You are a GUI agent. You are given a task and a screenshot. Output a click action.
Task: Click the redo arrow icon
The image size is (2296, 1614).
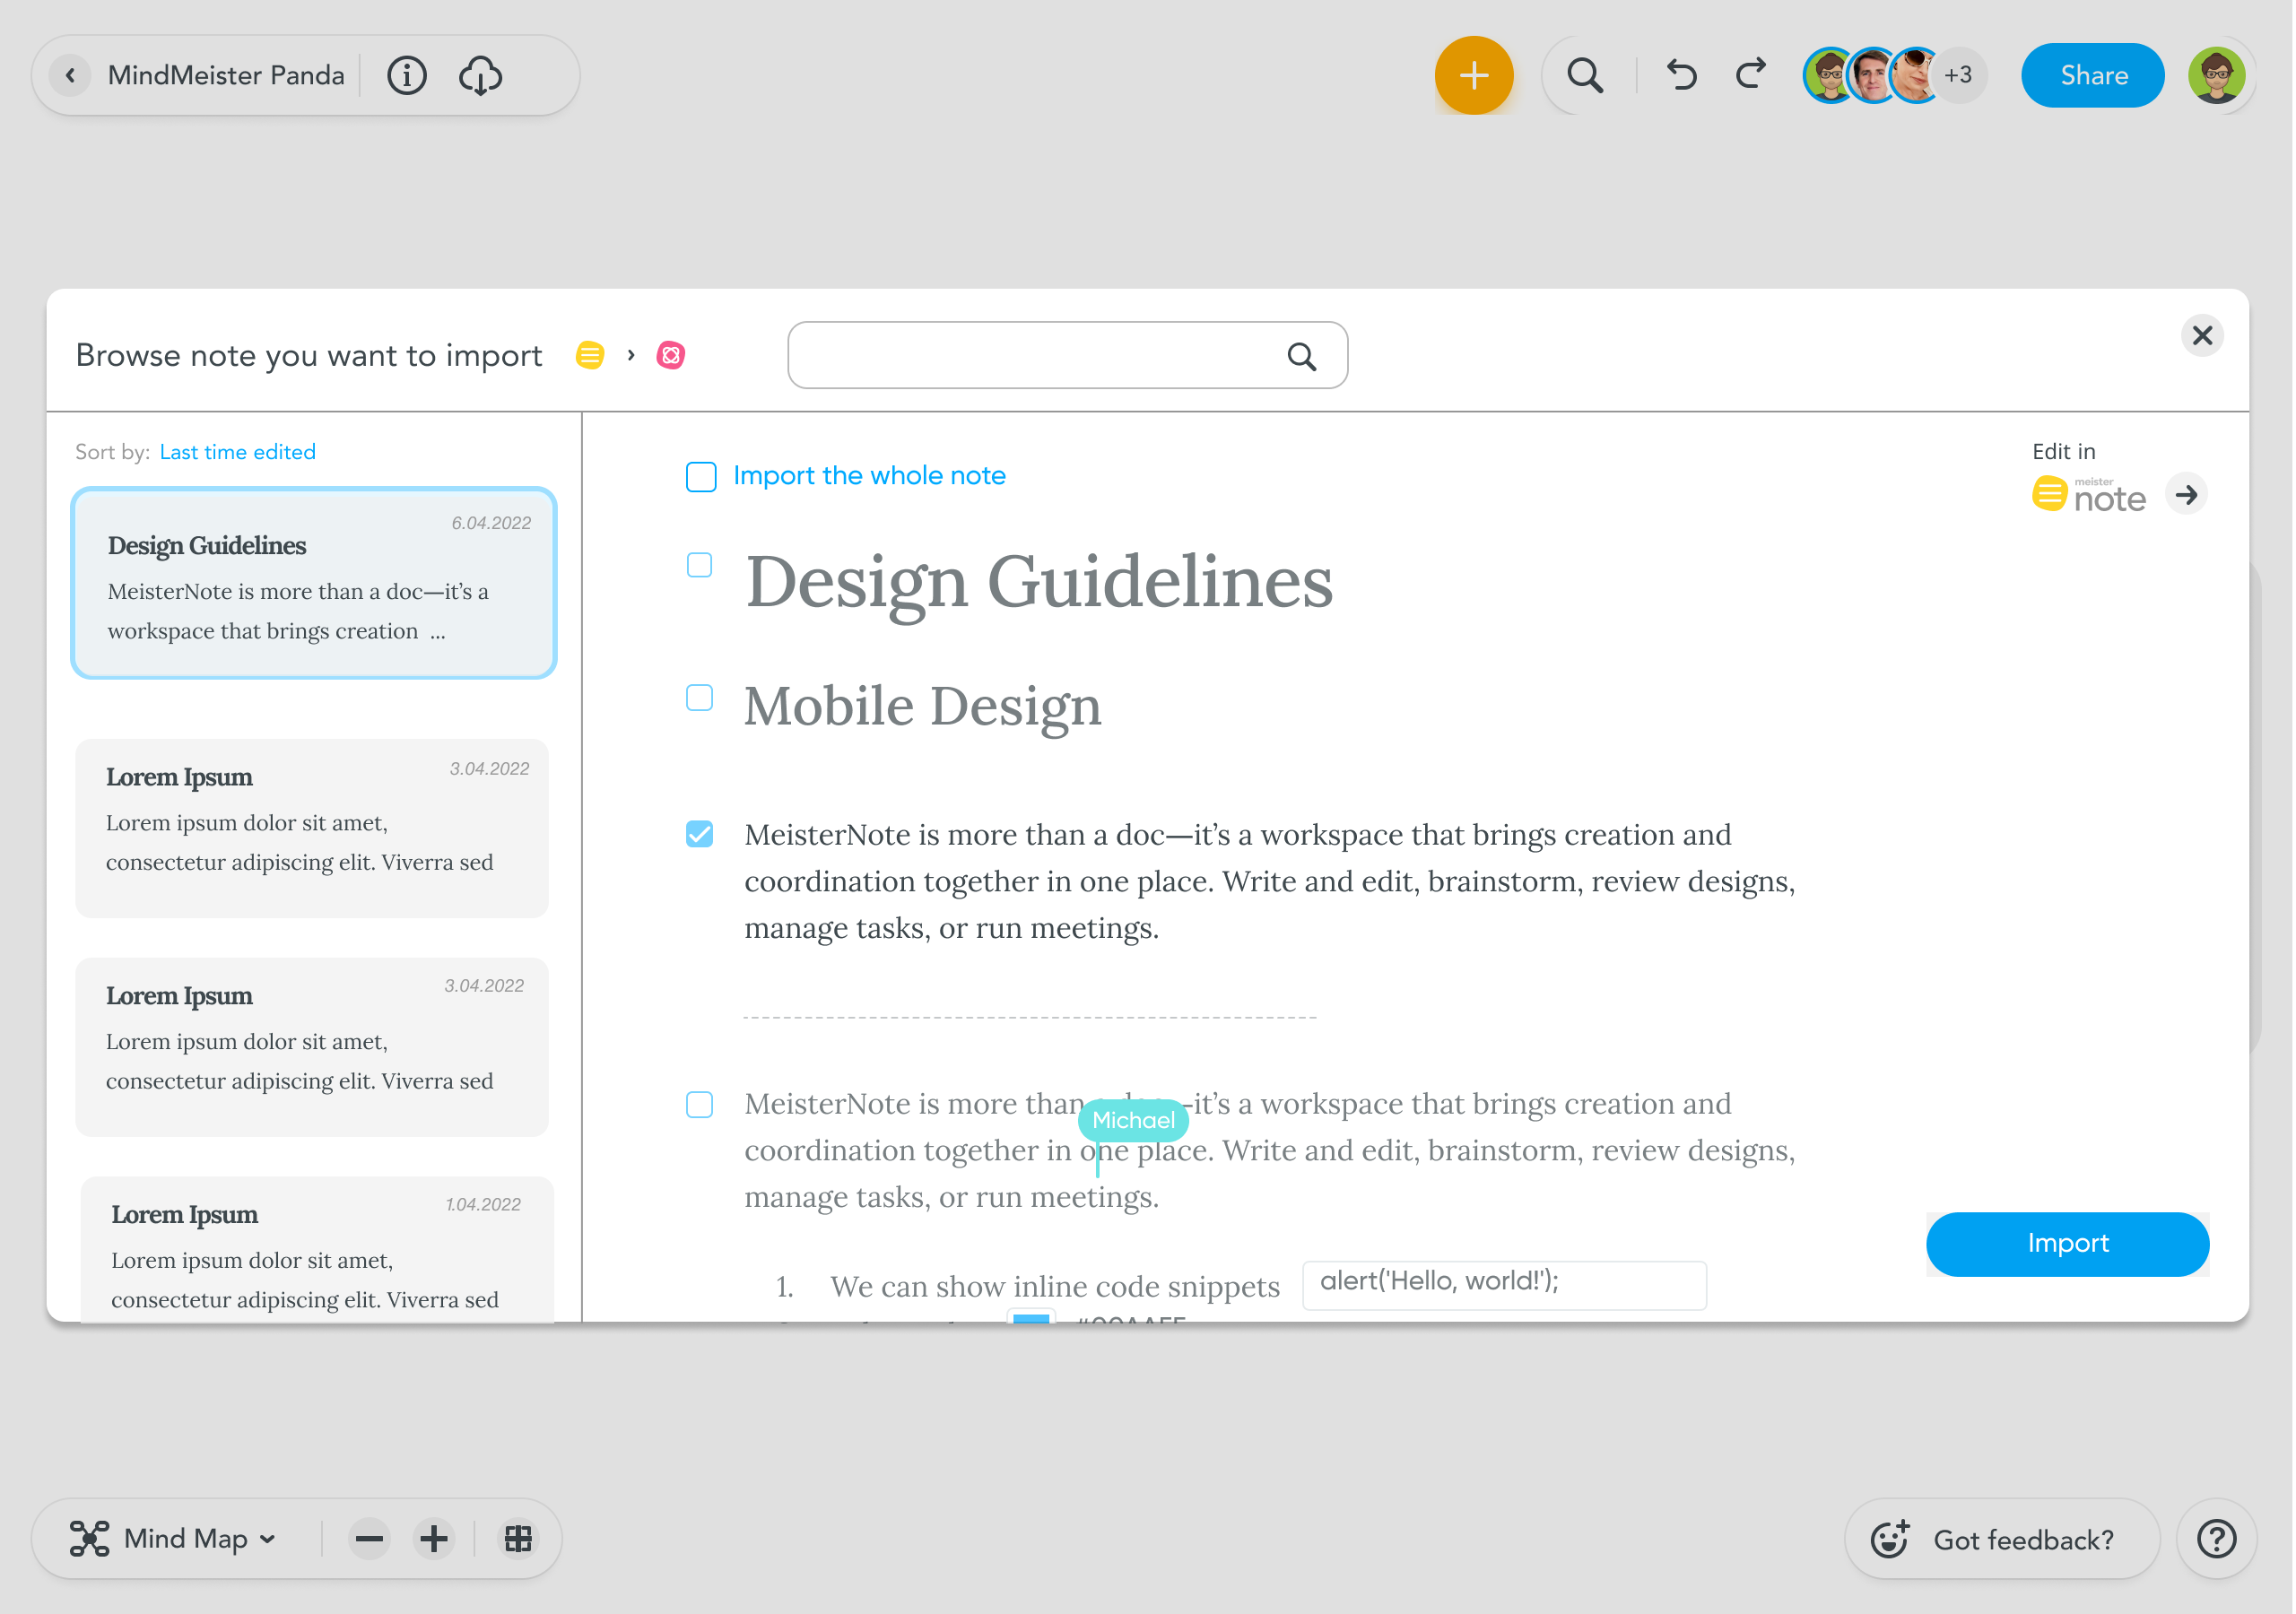1751,76
